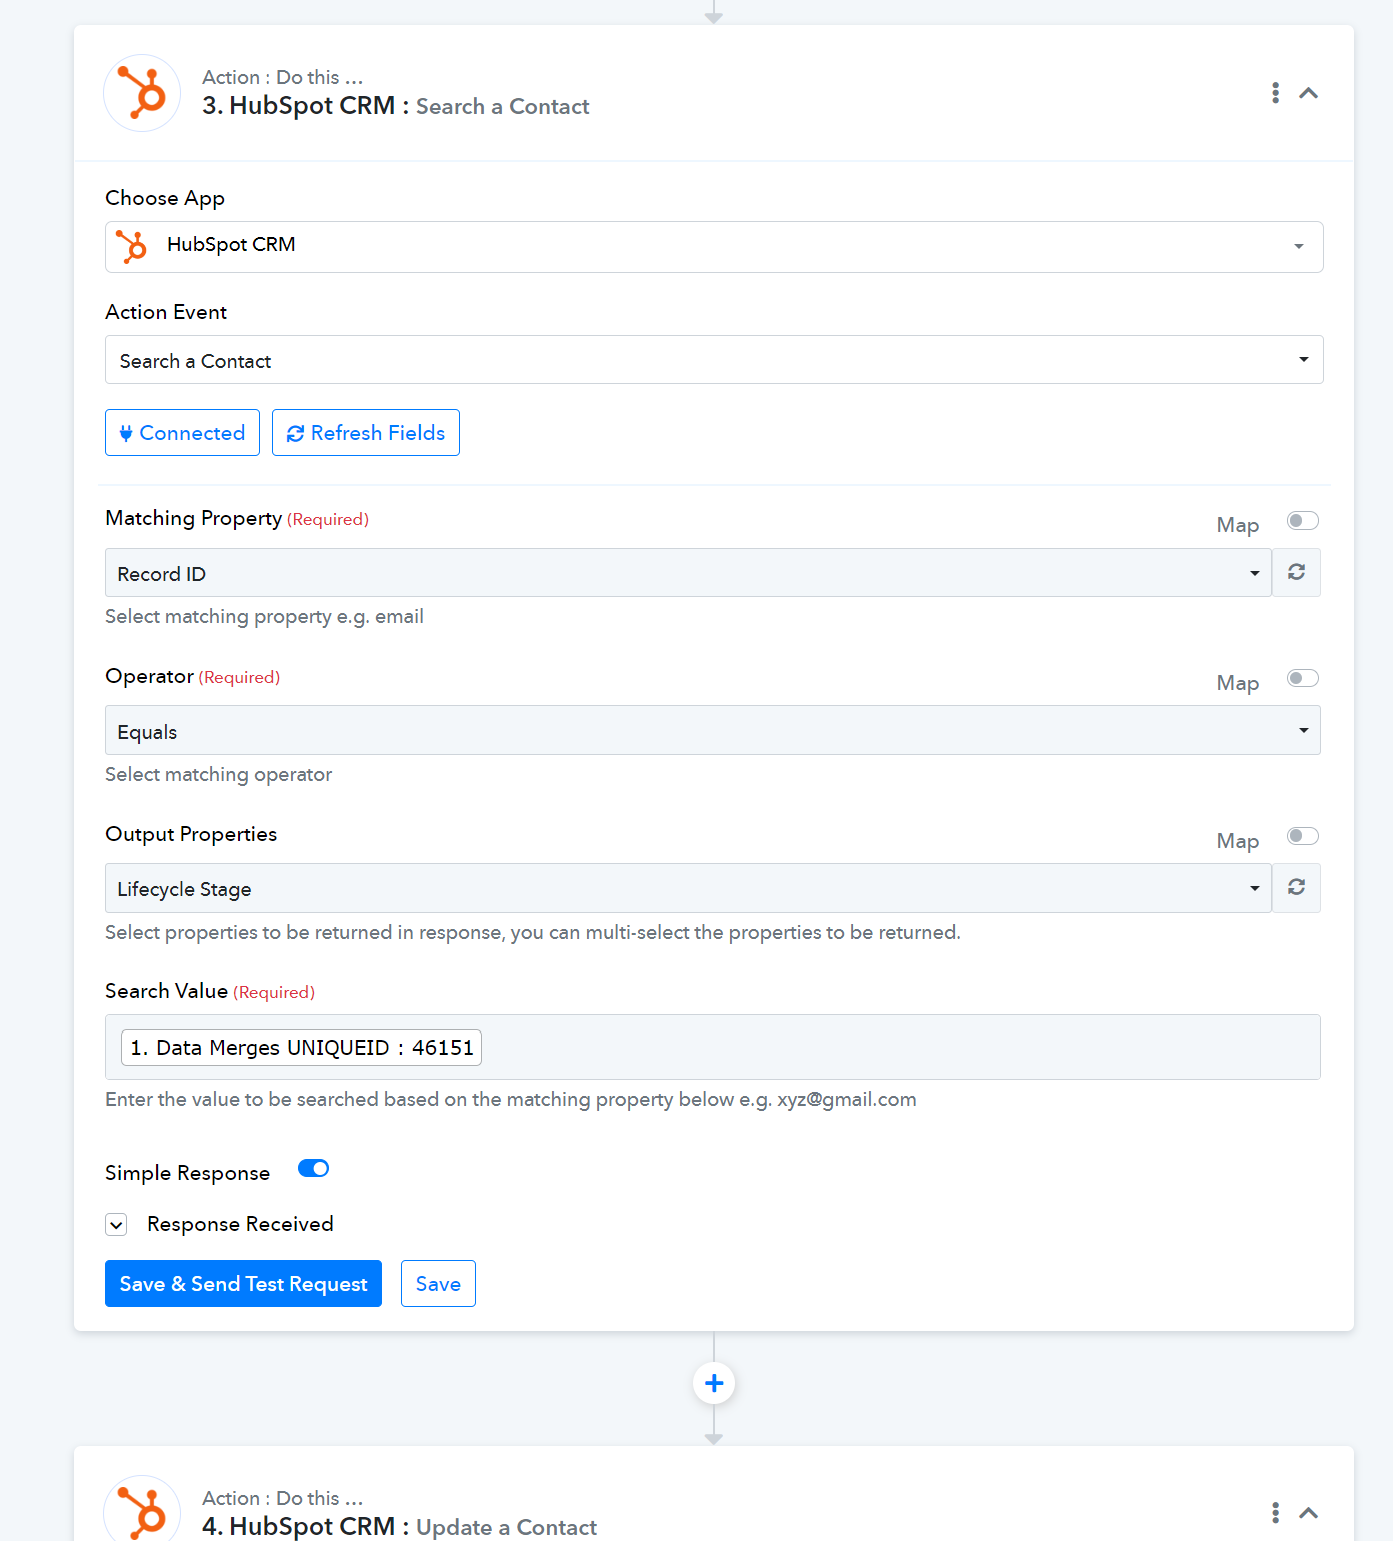Click HubSpot logo of step 3

click(x=142, y=93)
